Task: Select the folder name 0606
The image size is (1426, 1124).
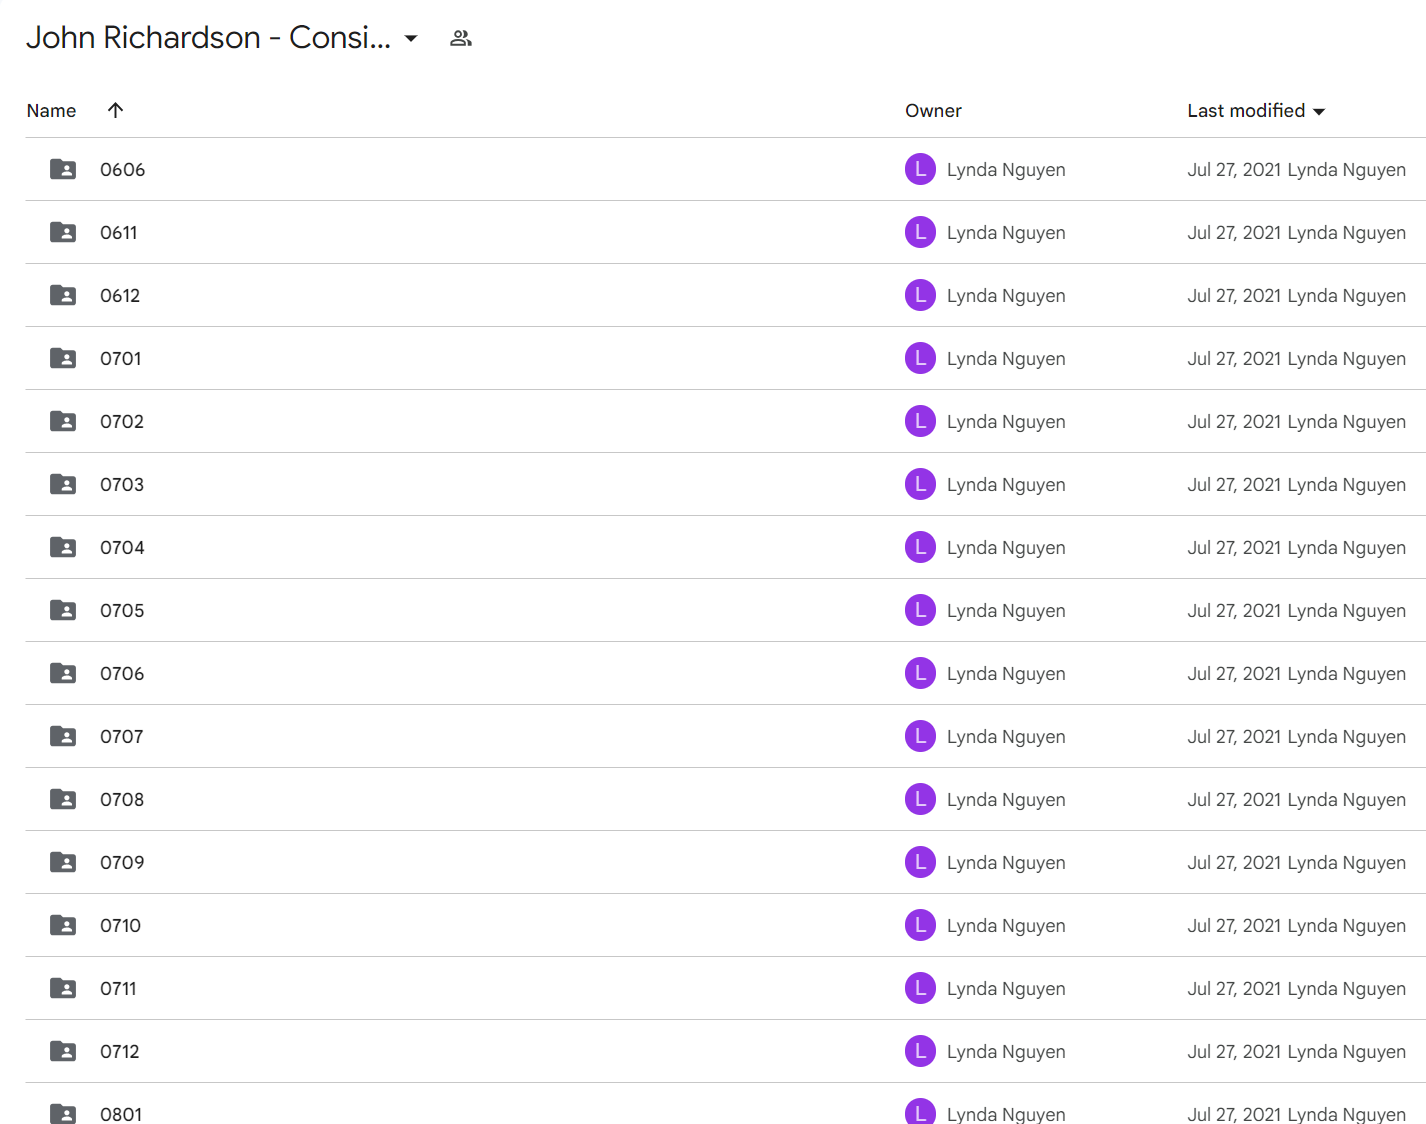Action: point(122,170)
